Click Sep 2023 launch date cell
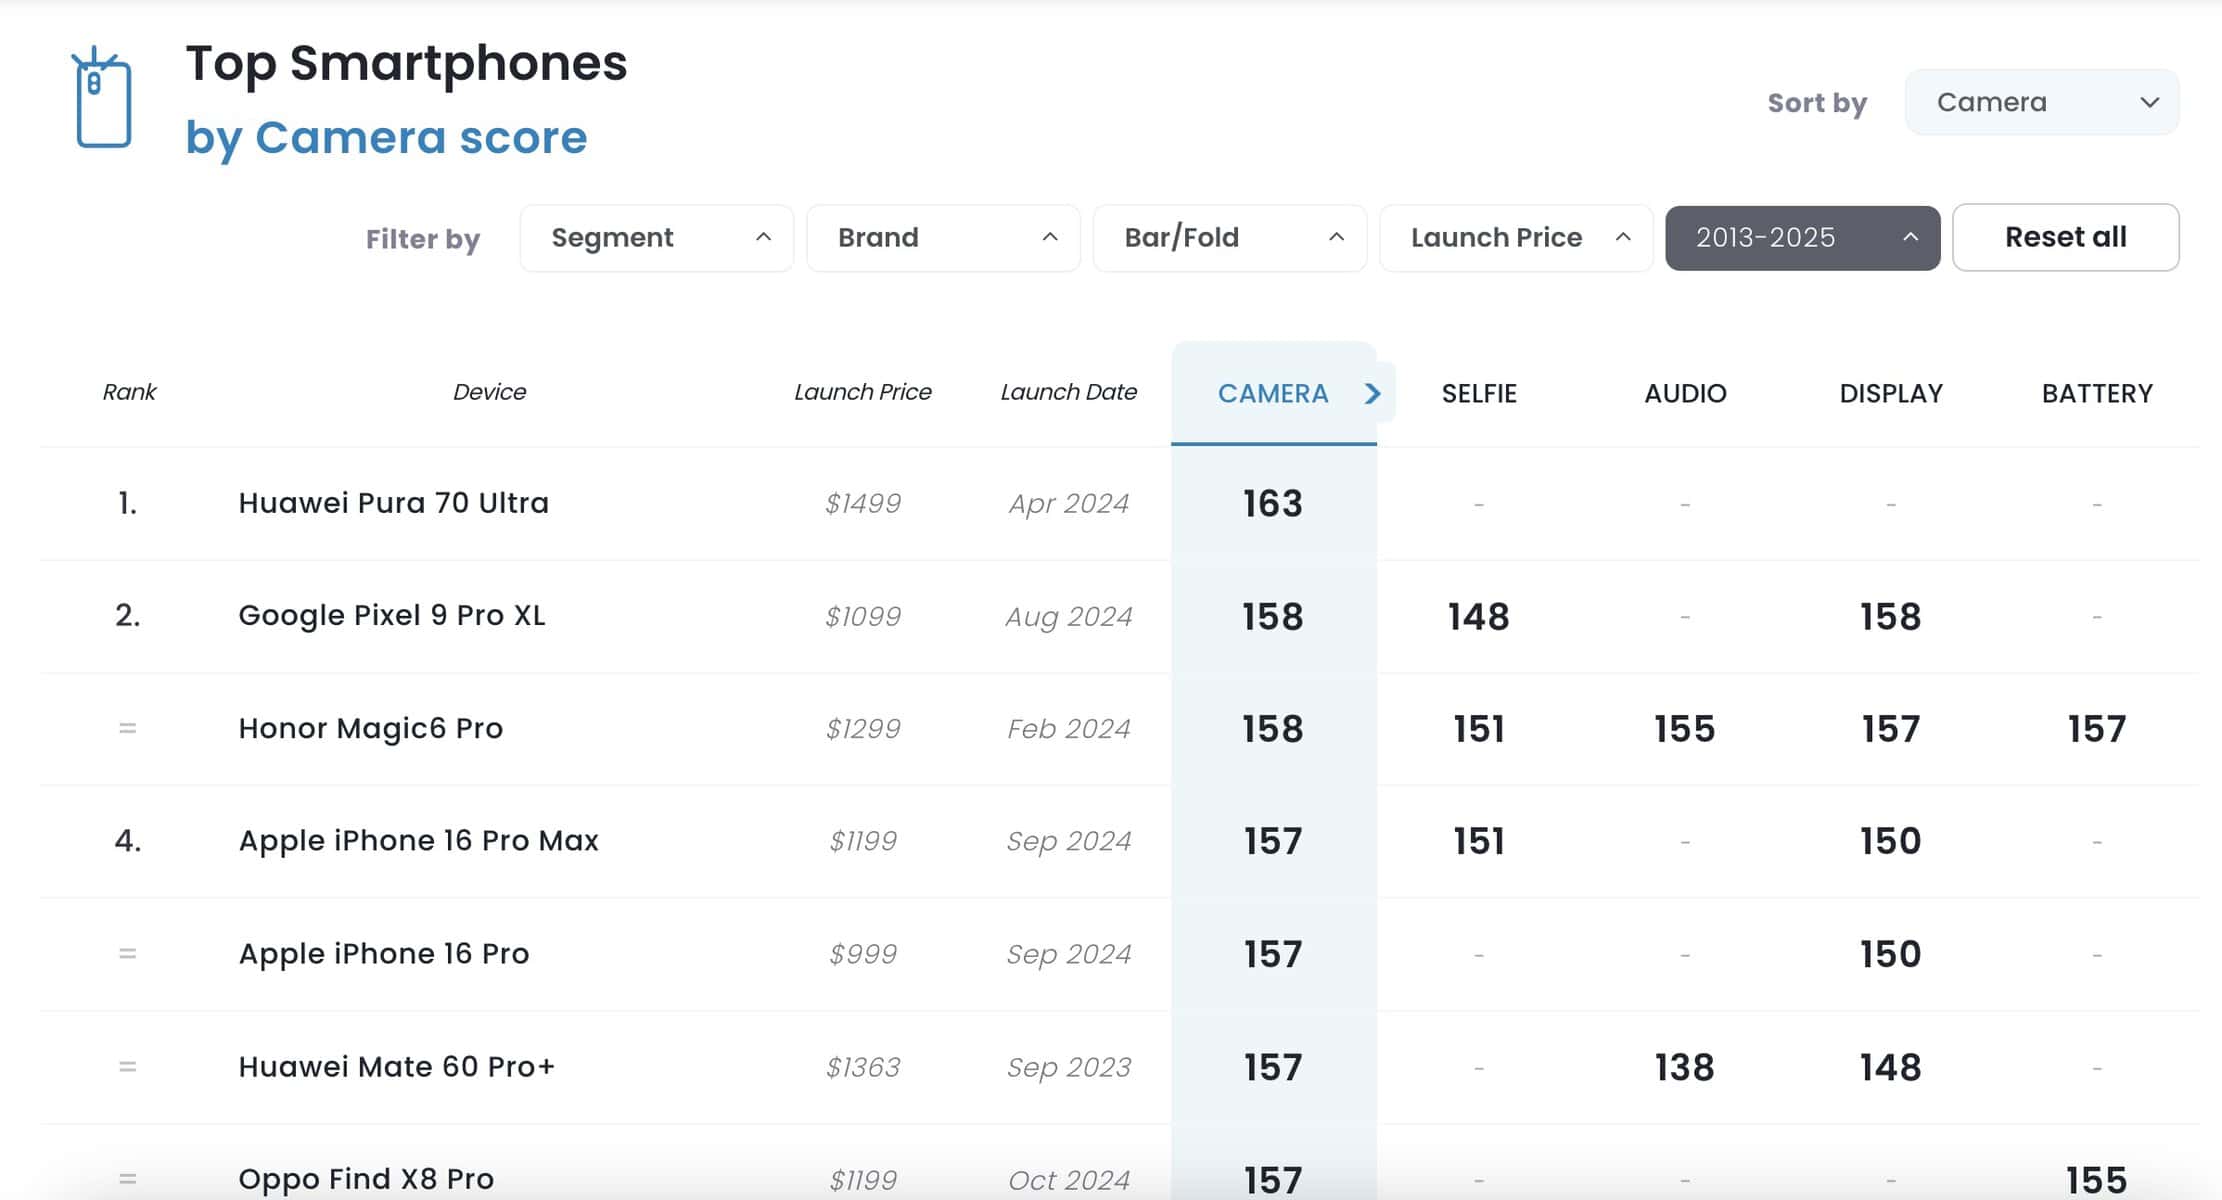 1069,1067
